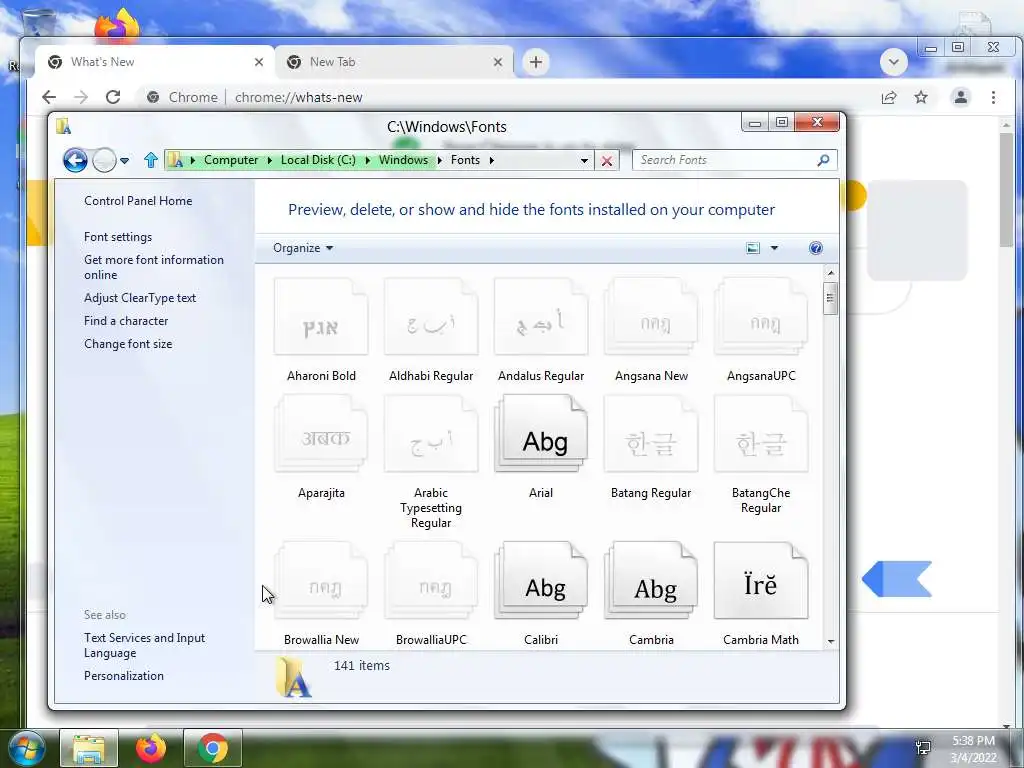This screenshot has width=1024, height=768.
Task: Click the Chrome taskbar icon
Action: [x=212, y=748]
